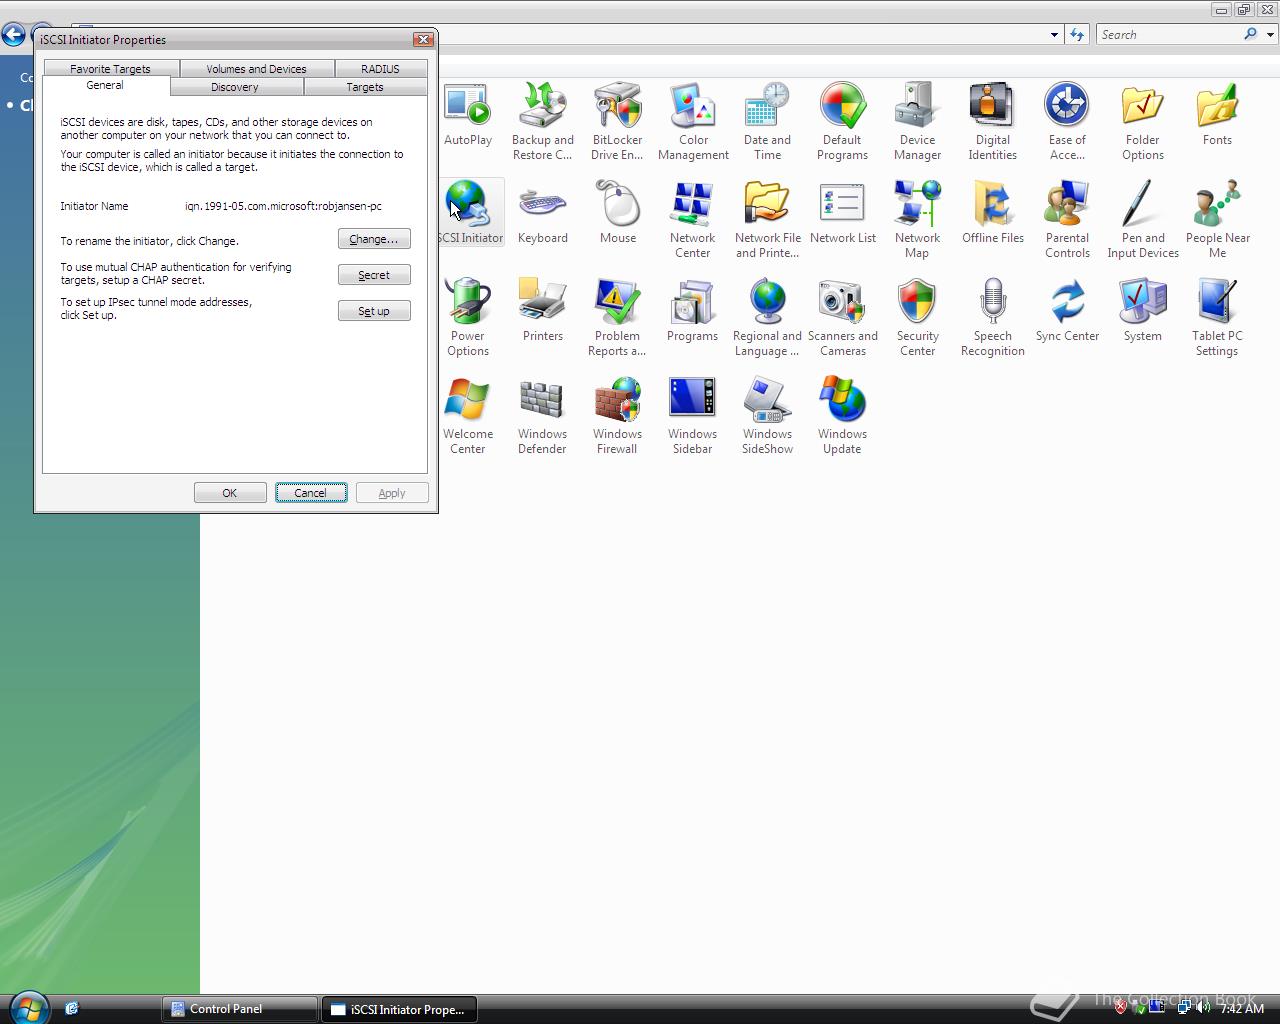The width and height of the screenshot is (1280, 1024).
Task: Switch to the RADIUS tab
Action: coord(380,69)
